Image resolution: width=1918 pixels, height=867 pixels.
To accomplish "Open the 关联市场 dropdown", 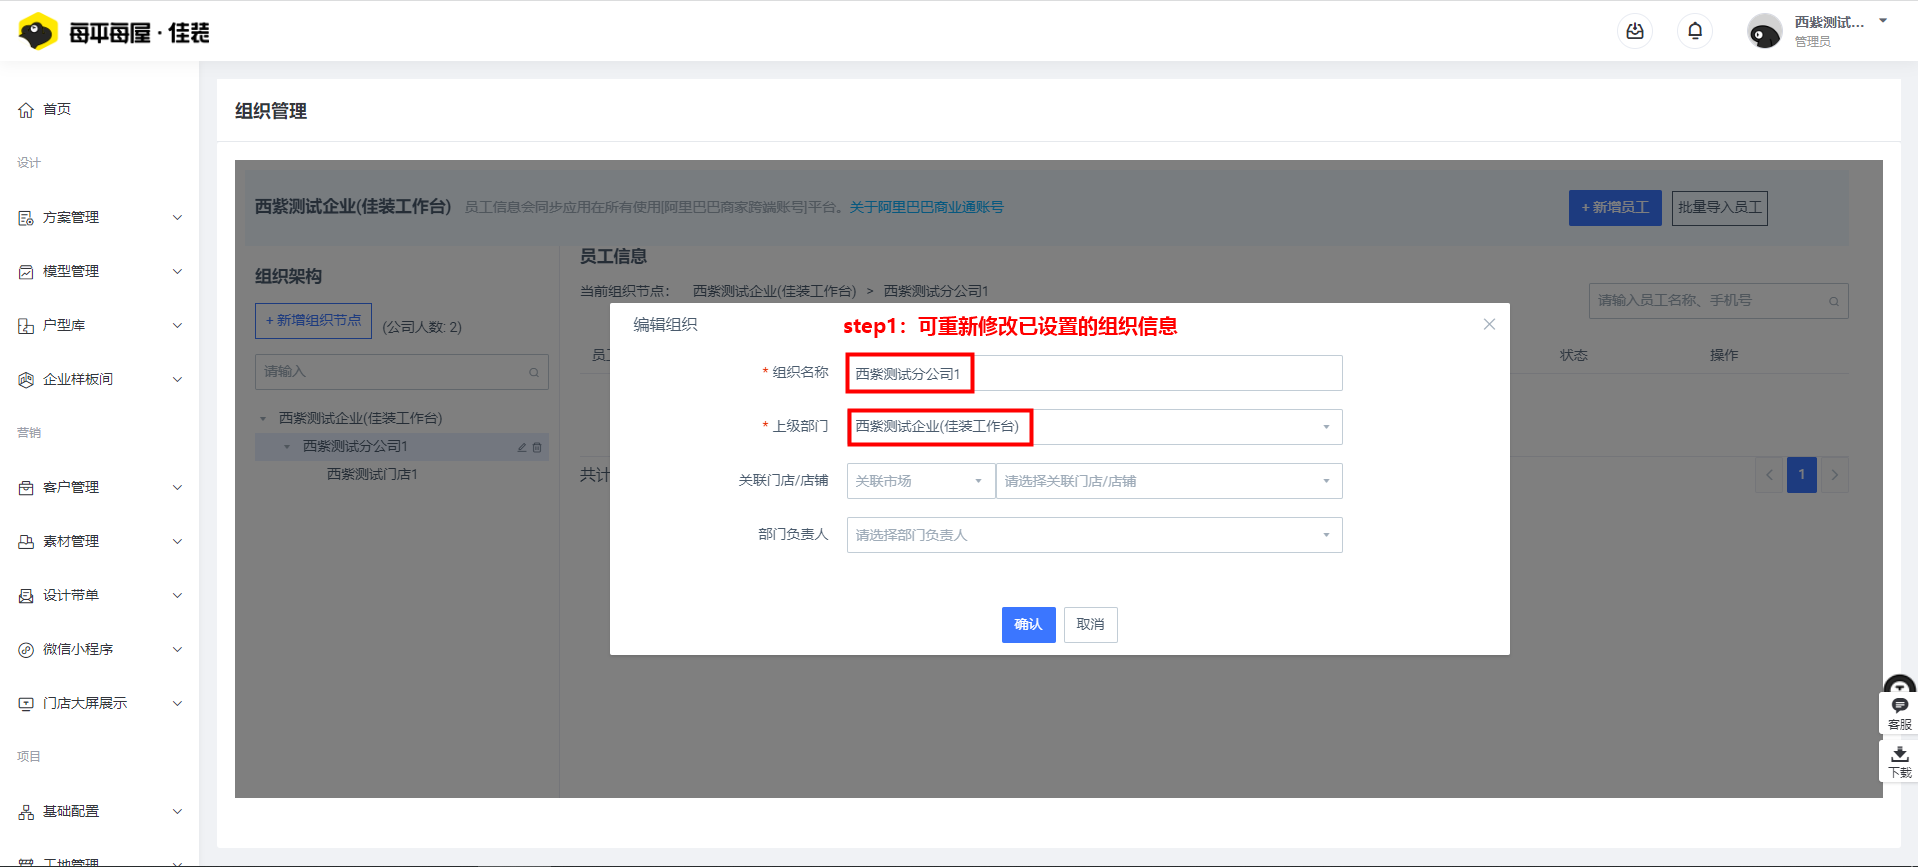I will click(920, 481).
